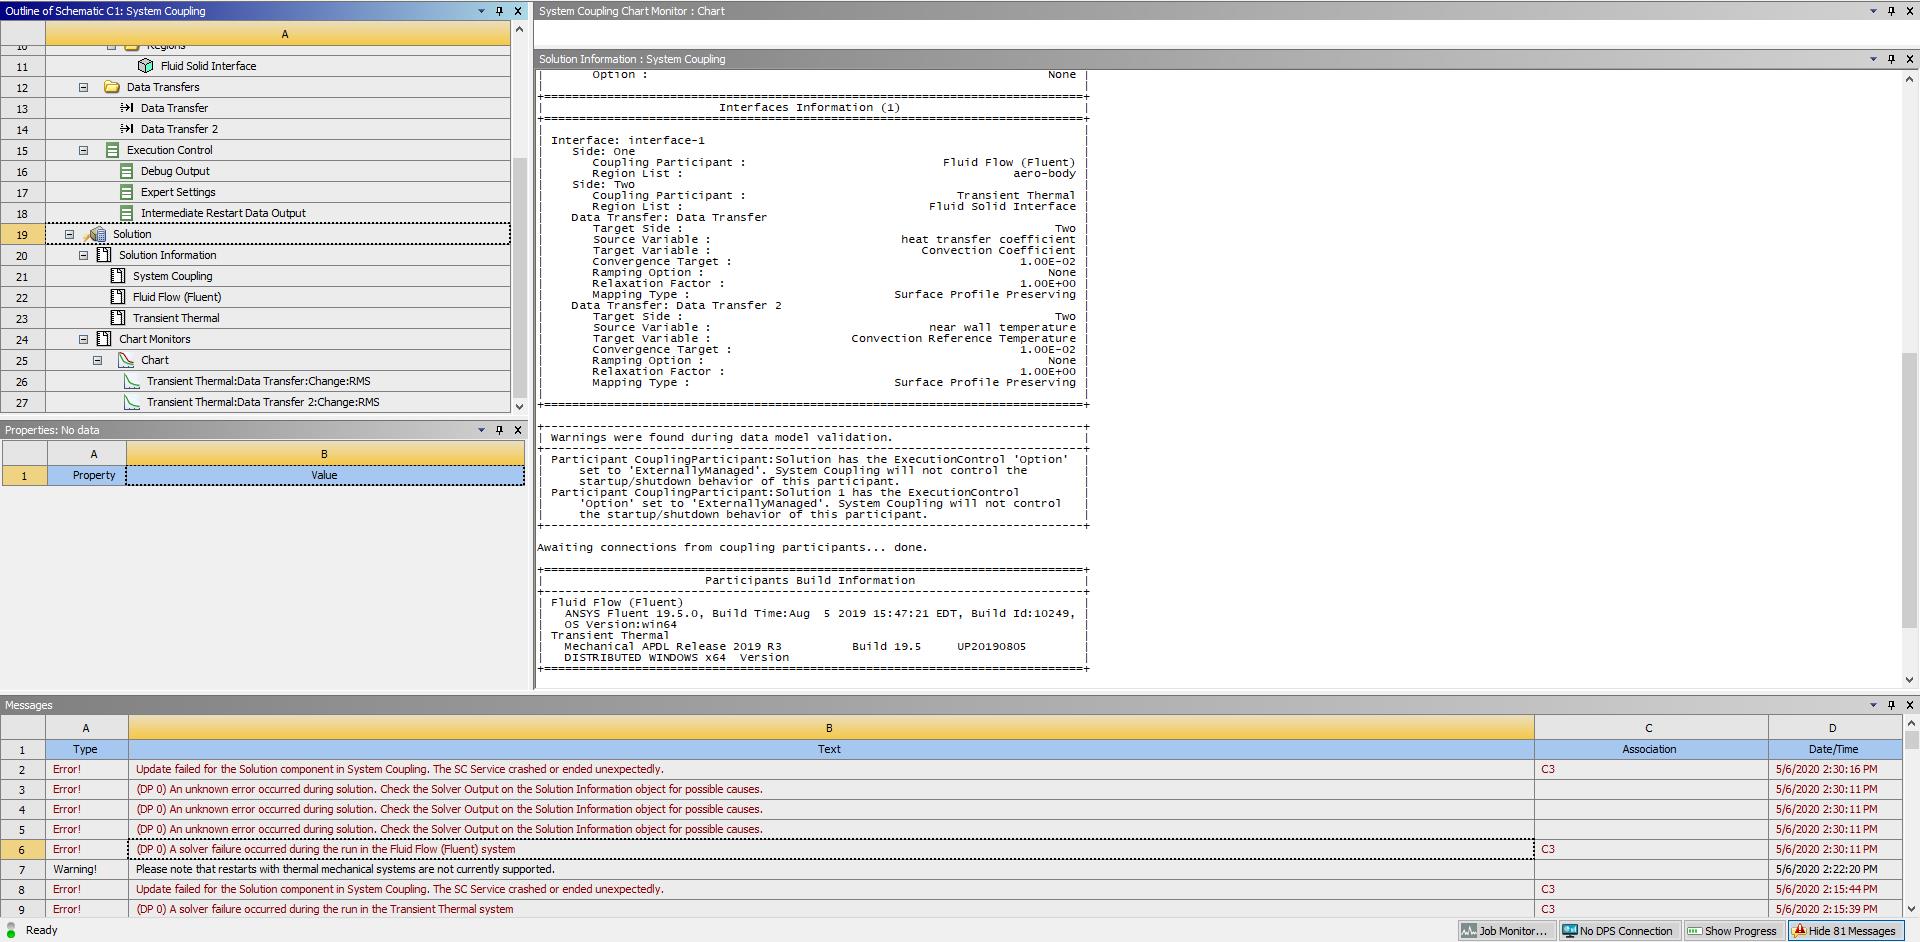Screen dimensions: 1920x942
Task: Click the Chart Monitors icon
Action: coord(104,339)
